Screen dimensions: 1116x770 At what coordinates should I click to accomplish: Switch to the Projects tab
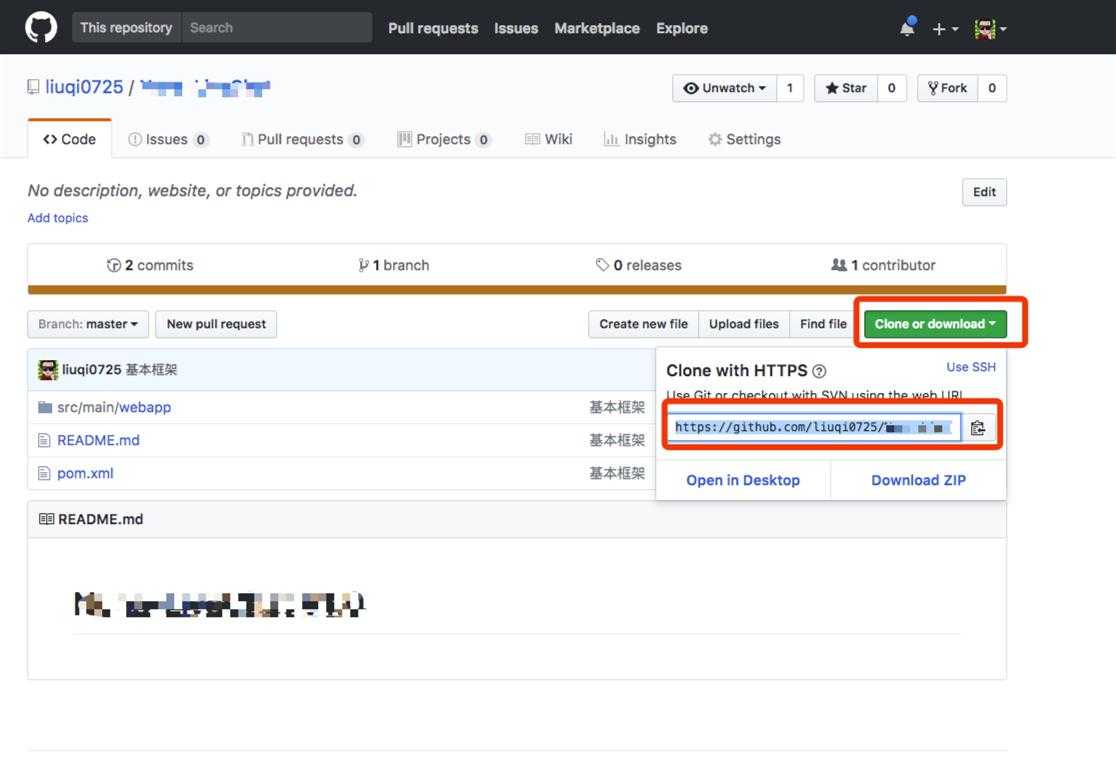coord(444,139)
